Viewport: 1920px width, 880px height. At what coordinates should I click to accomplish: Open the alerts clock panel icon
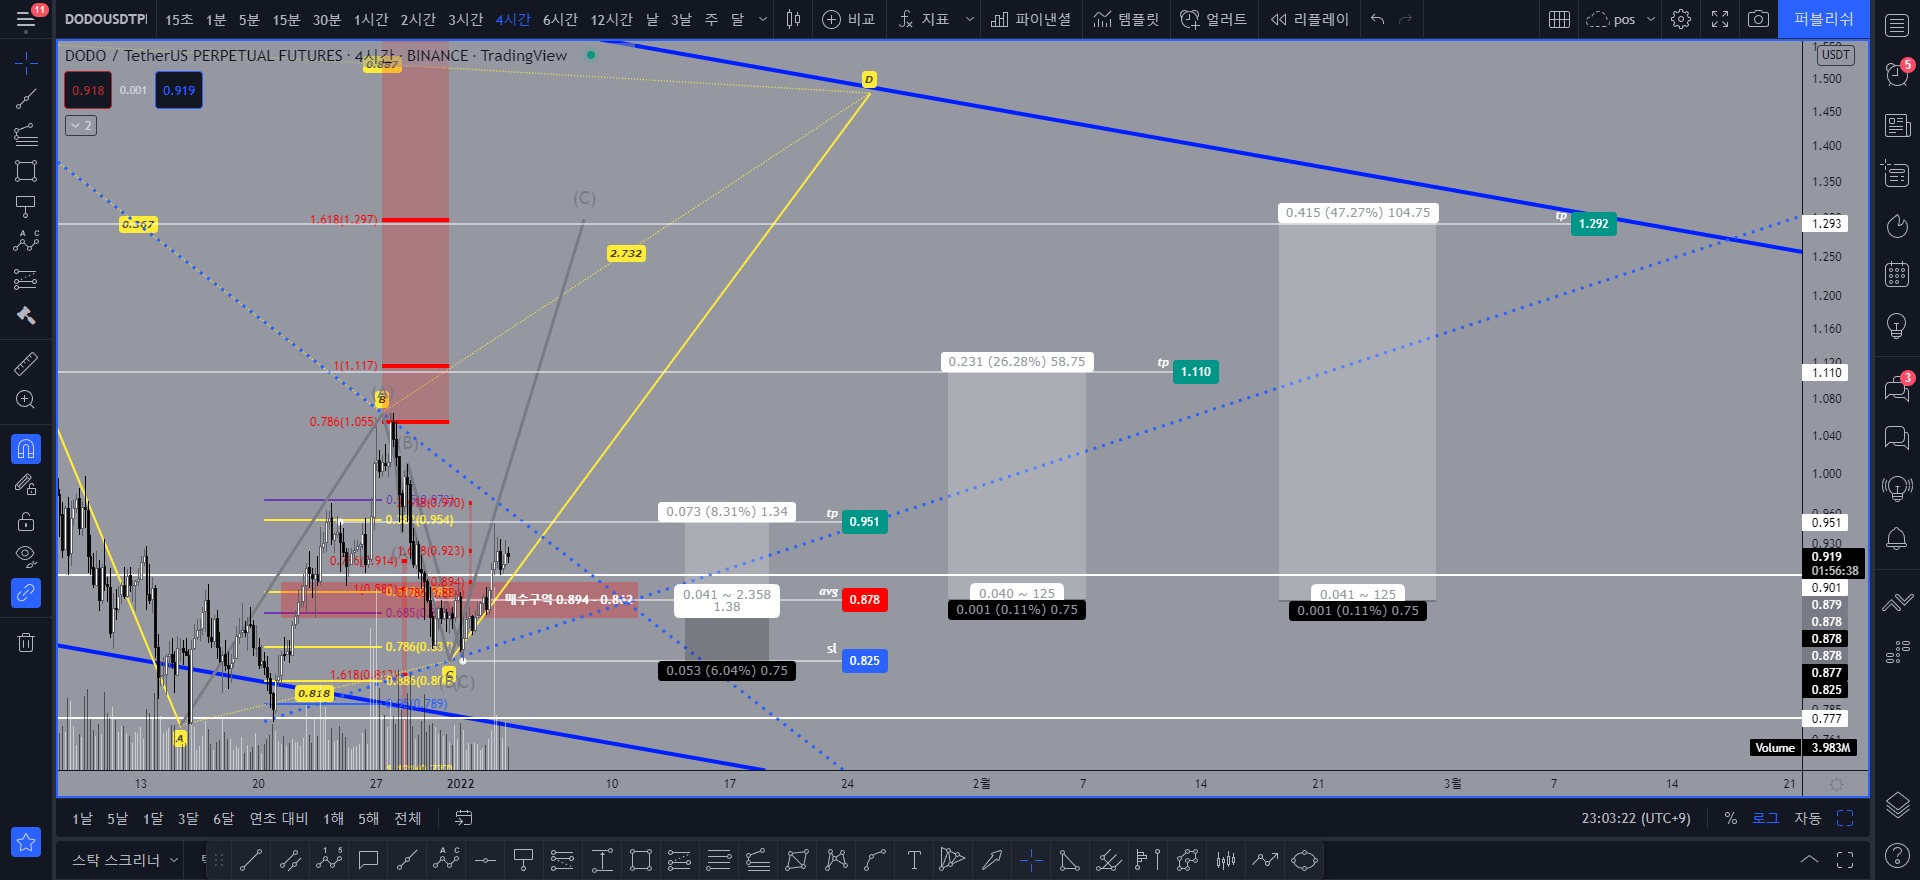tap(1897, 74)
